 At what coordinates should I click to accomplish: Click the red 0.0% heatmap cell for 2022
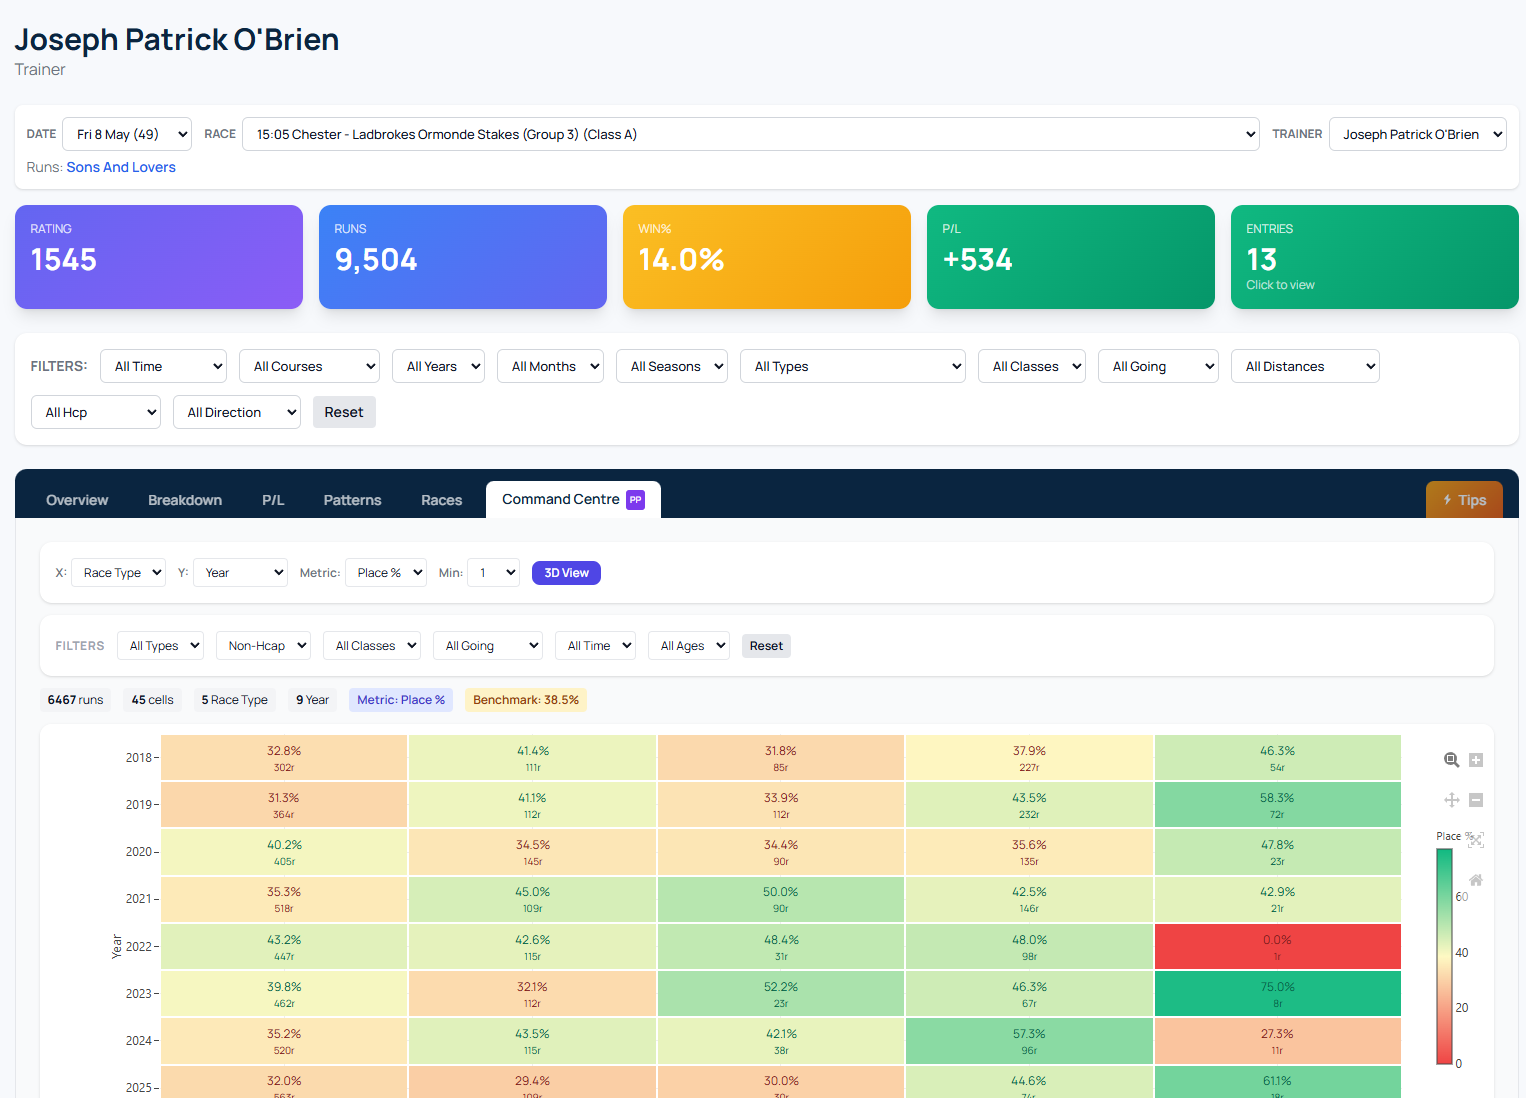(x=1278, y=947)
